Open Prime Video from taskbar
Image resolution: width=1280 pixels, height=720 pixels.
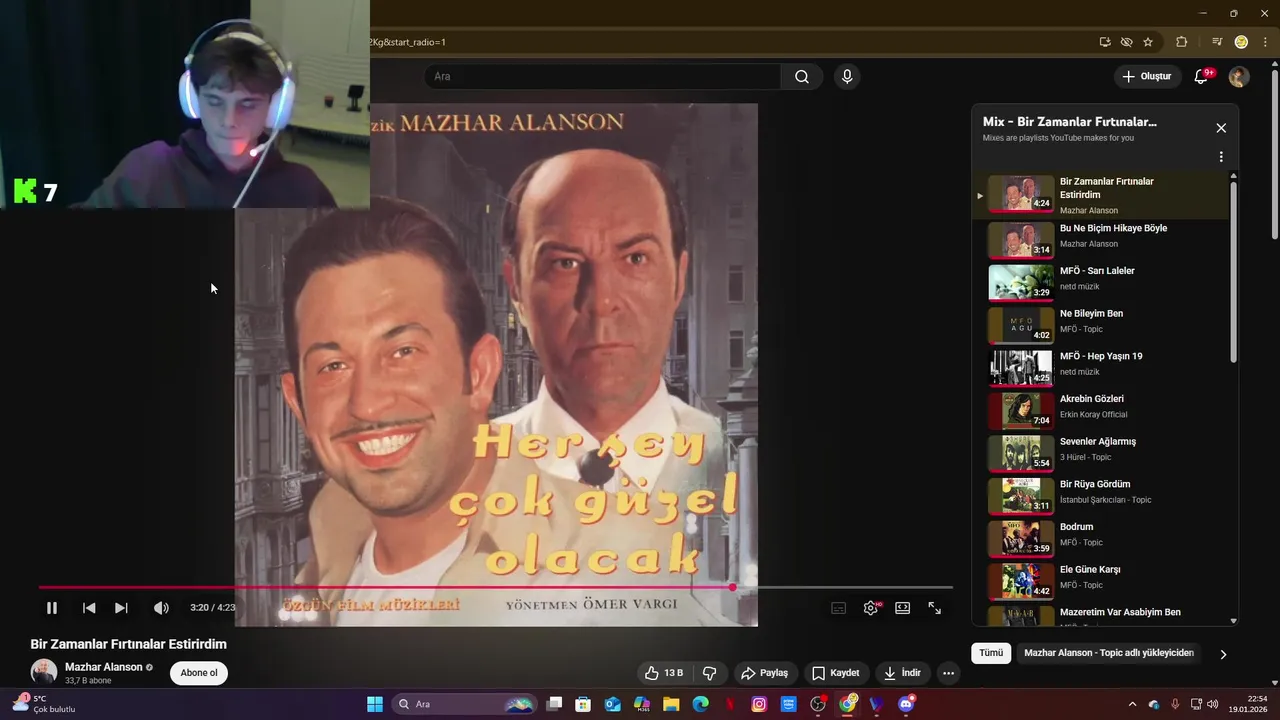tap(789, 704)
